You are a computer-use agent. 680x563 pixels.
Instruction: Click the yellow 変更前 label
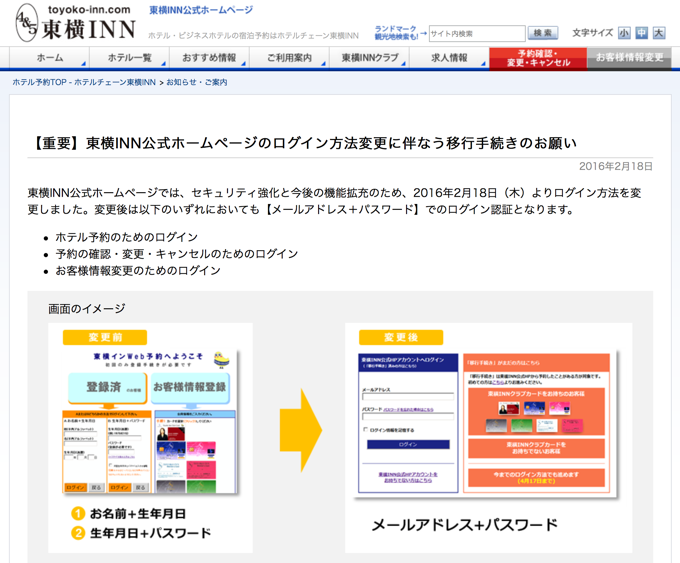pyautogui.click(x=105, y=337)
